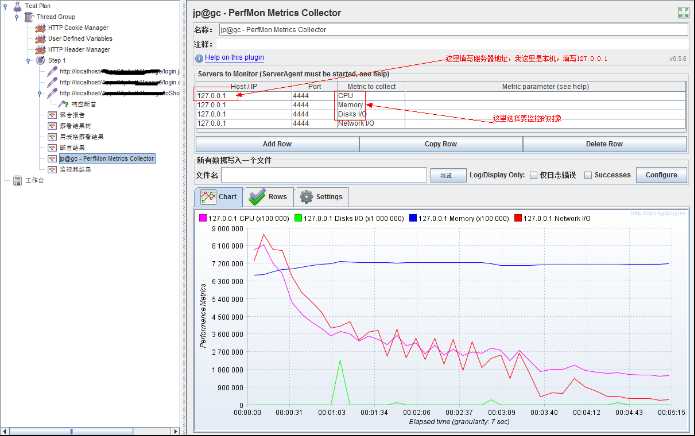Click the Add Row button
This screenshot has width=695, height=436.
point(277,144)
